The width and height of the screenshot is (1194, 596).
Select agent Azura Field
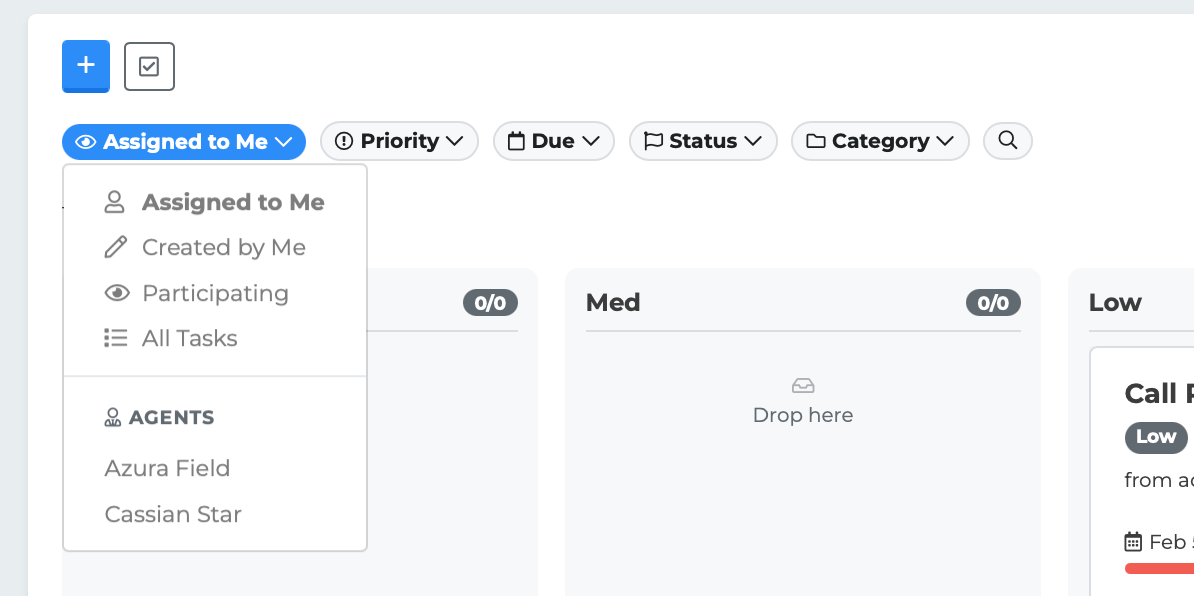click(x=167, y=468)
